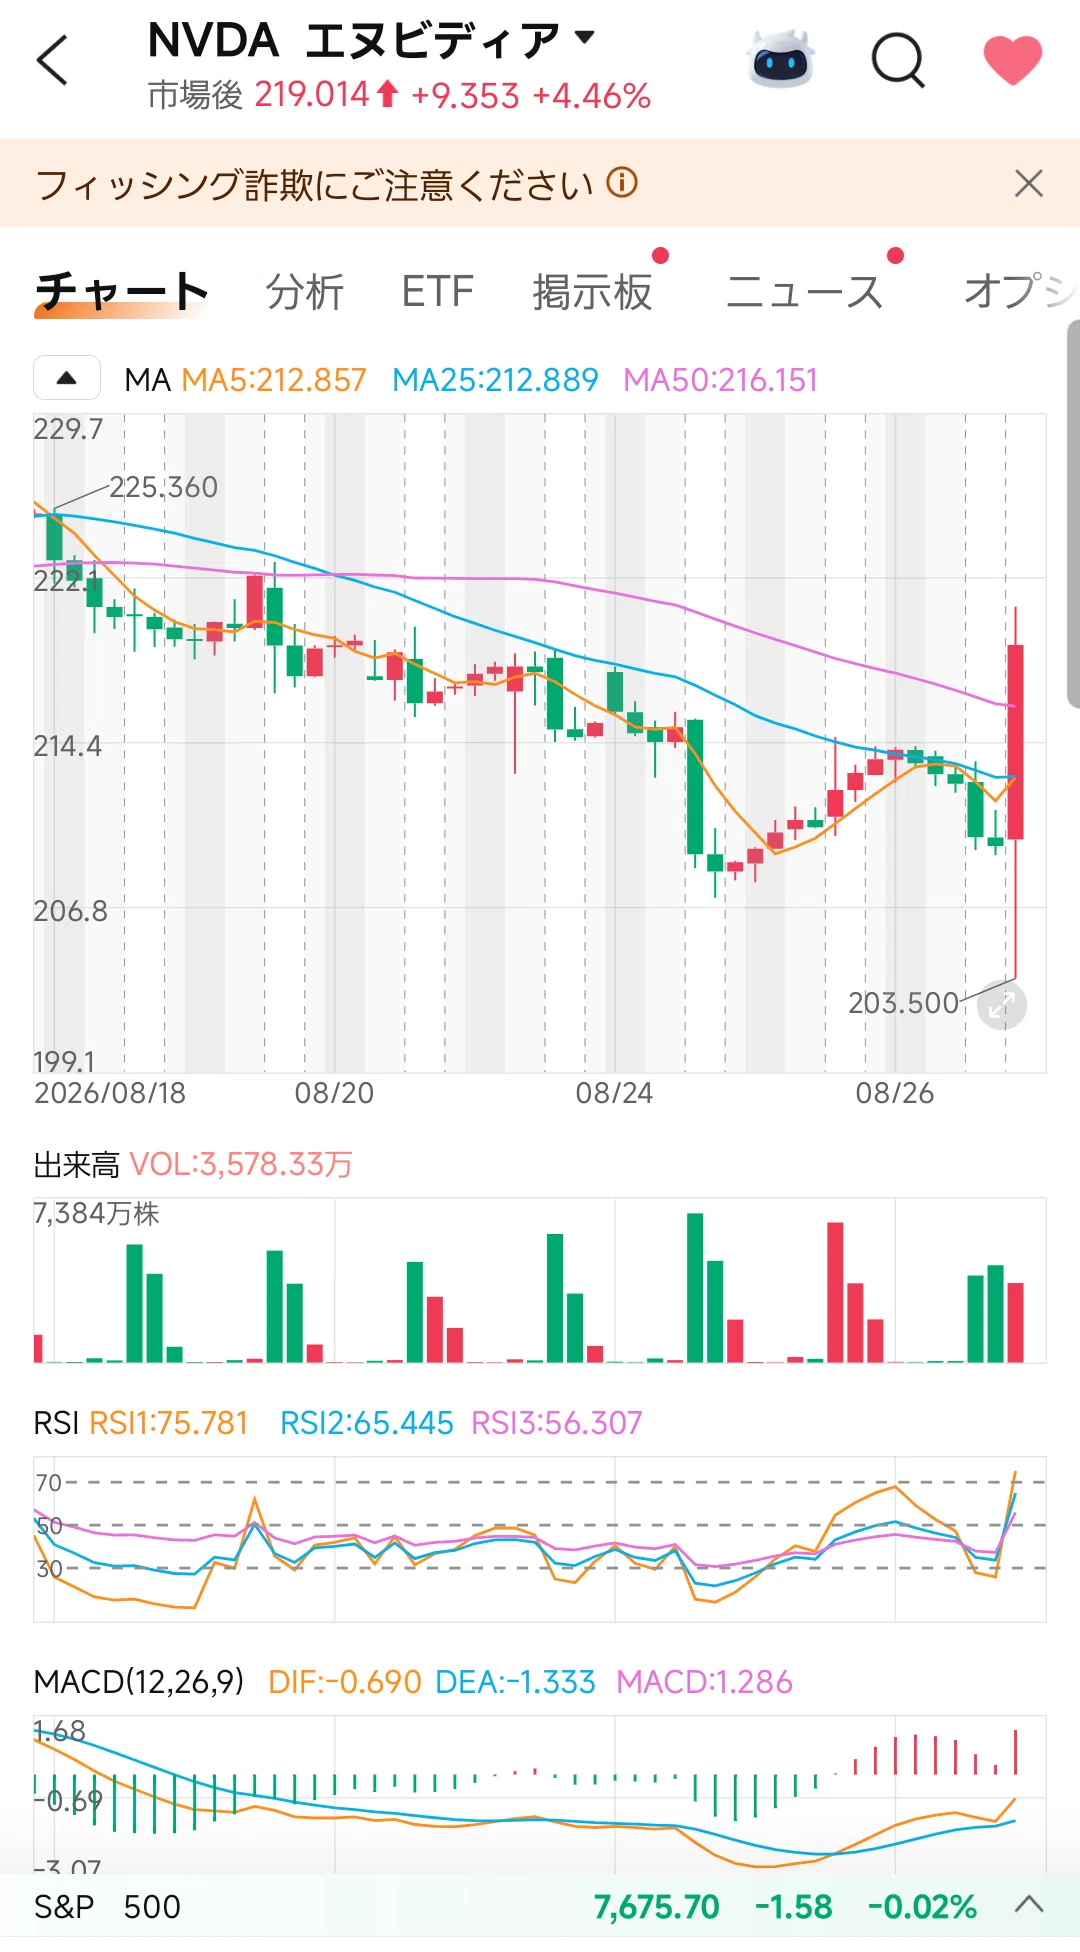1080x1952 pixels.
Task: Tap the info icon beside phishing warning
Action: pos(622,183)
